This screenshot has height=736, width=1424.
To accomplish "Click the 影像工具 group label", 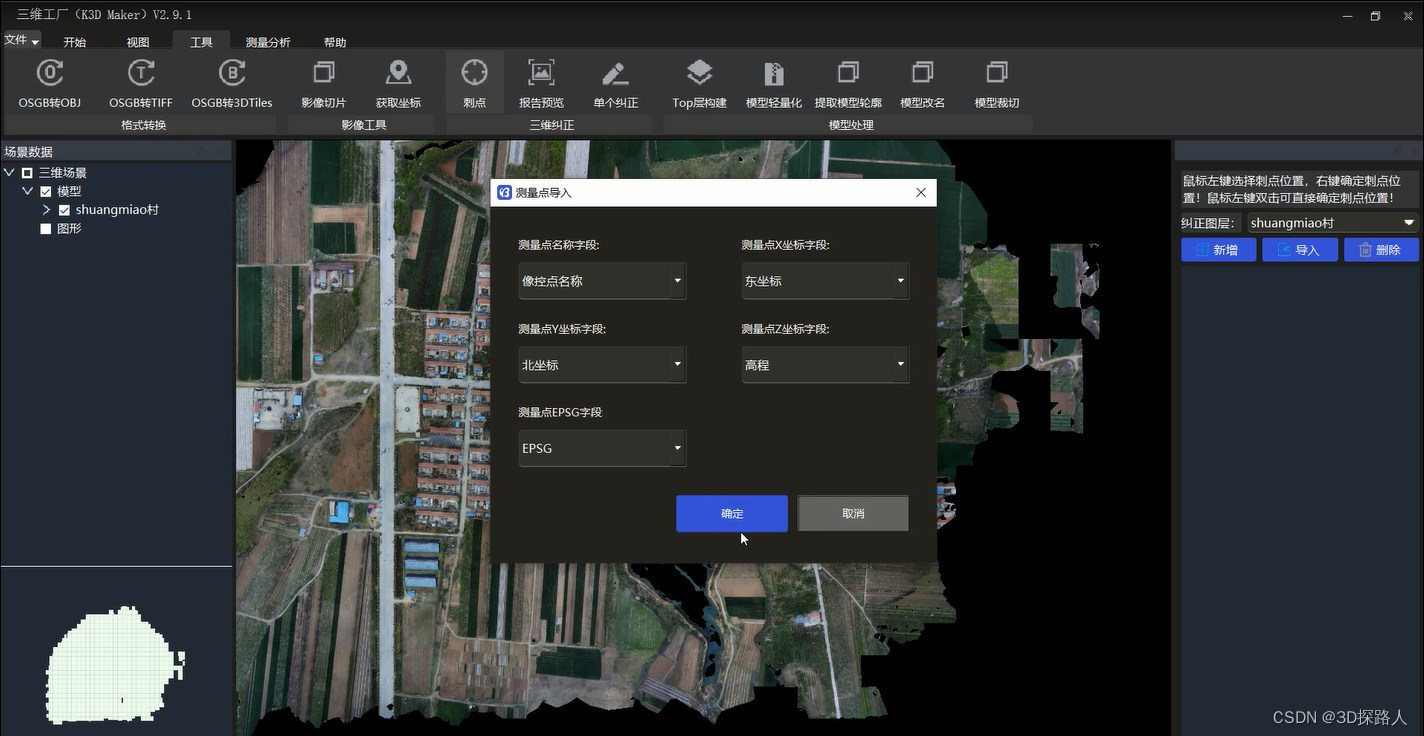I will [x=363, y=125].
